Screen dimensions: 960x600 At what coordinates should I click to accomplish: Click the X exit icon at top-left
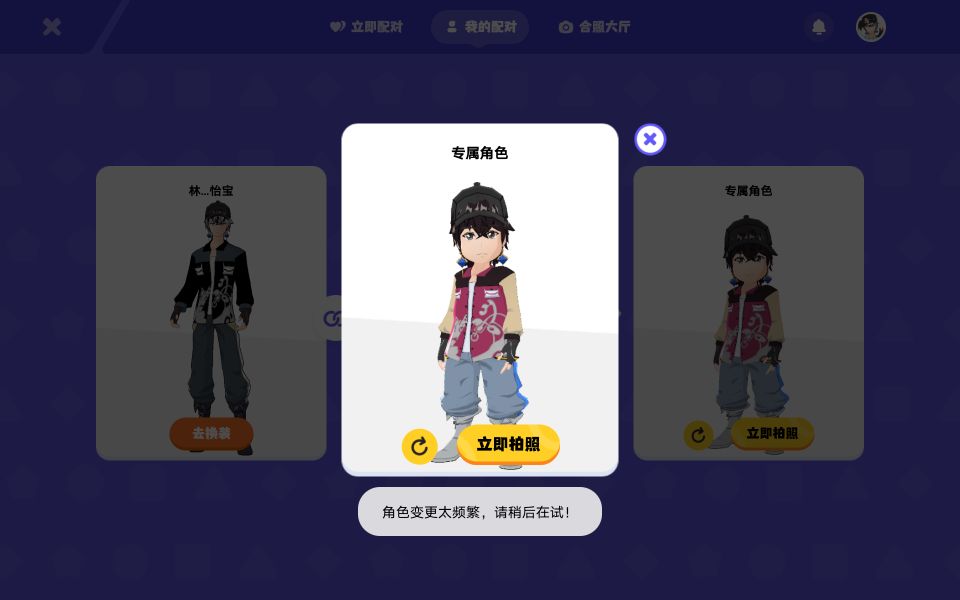tap(52, 27)
